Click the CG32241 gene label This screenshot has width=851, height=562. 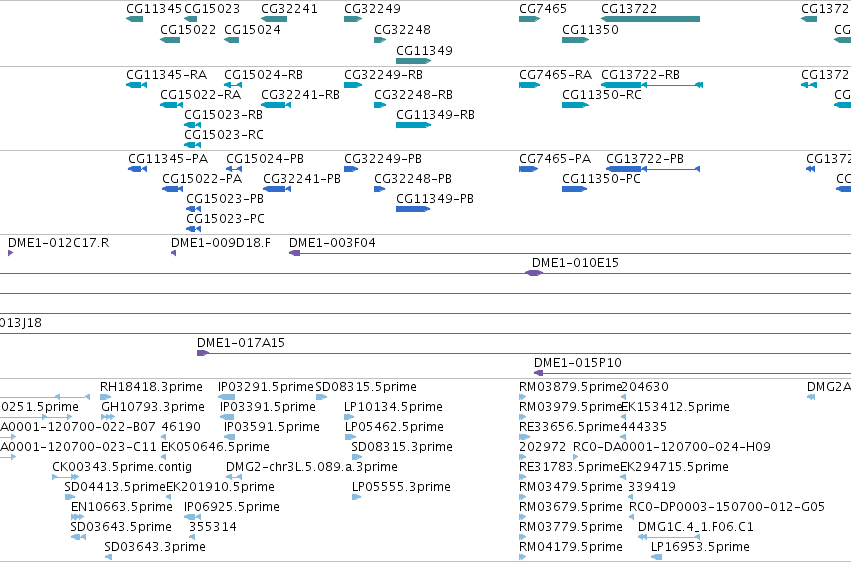[x=289, y=9]
